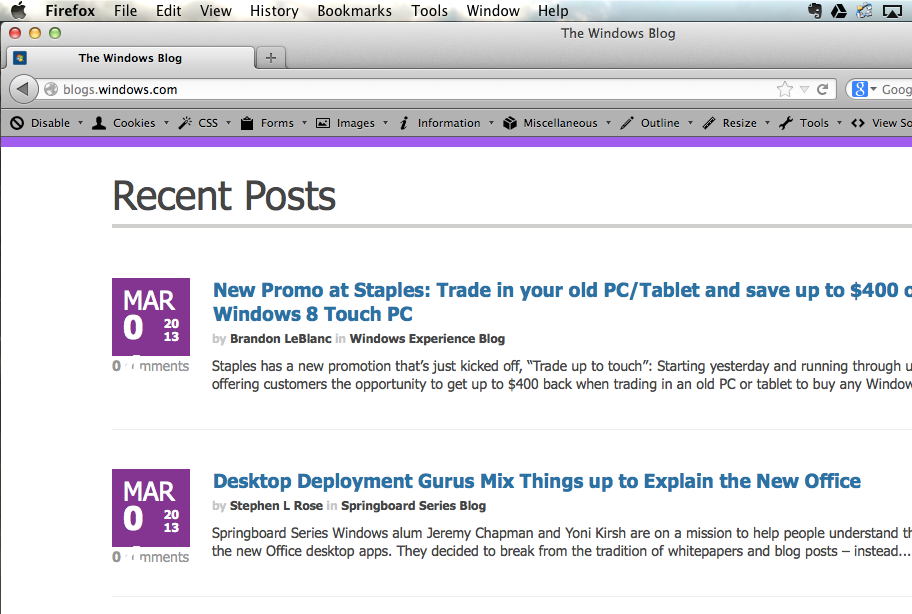Click the Staples post date tile
Viewport: 912px width, 614px height.
tap(151, 317)
